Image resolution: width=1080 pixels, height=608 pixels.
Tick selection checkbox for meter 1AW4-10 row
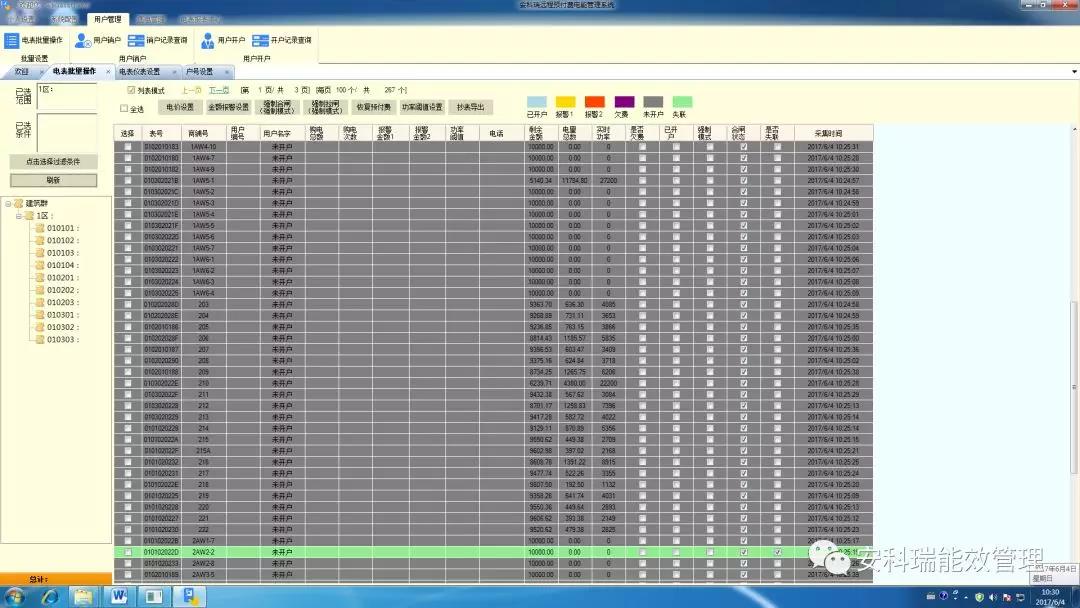(127, 147)
